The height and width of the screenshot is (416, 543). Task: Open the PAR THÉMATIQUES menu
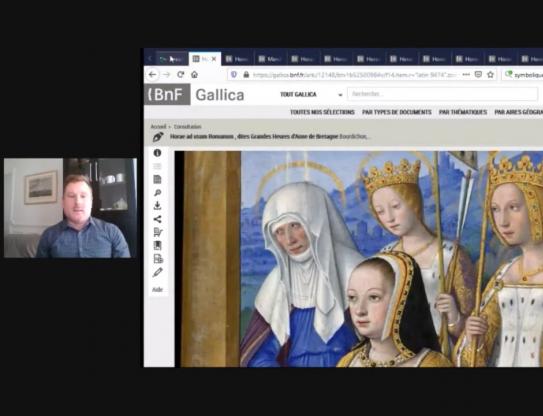tap(463, 112)
